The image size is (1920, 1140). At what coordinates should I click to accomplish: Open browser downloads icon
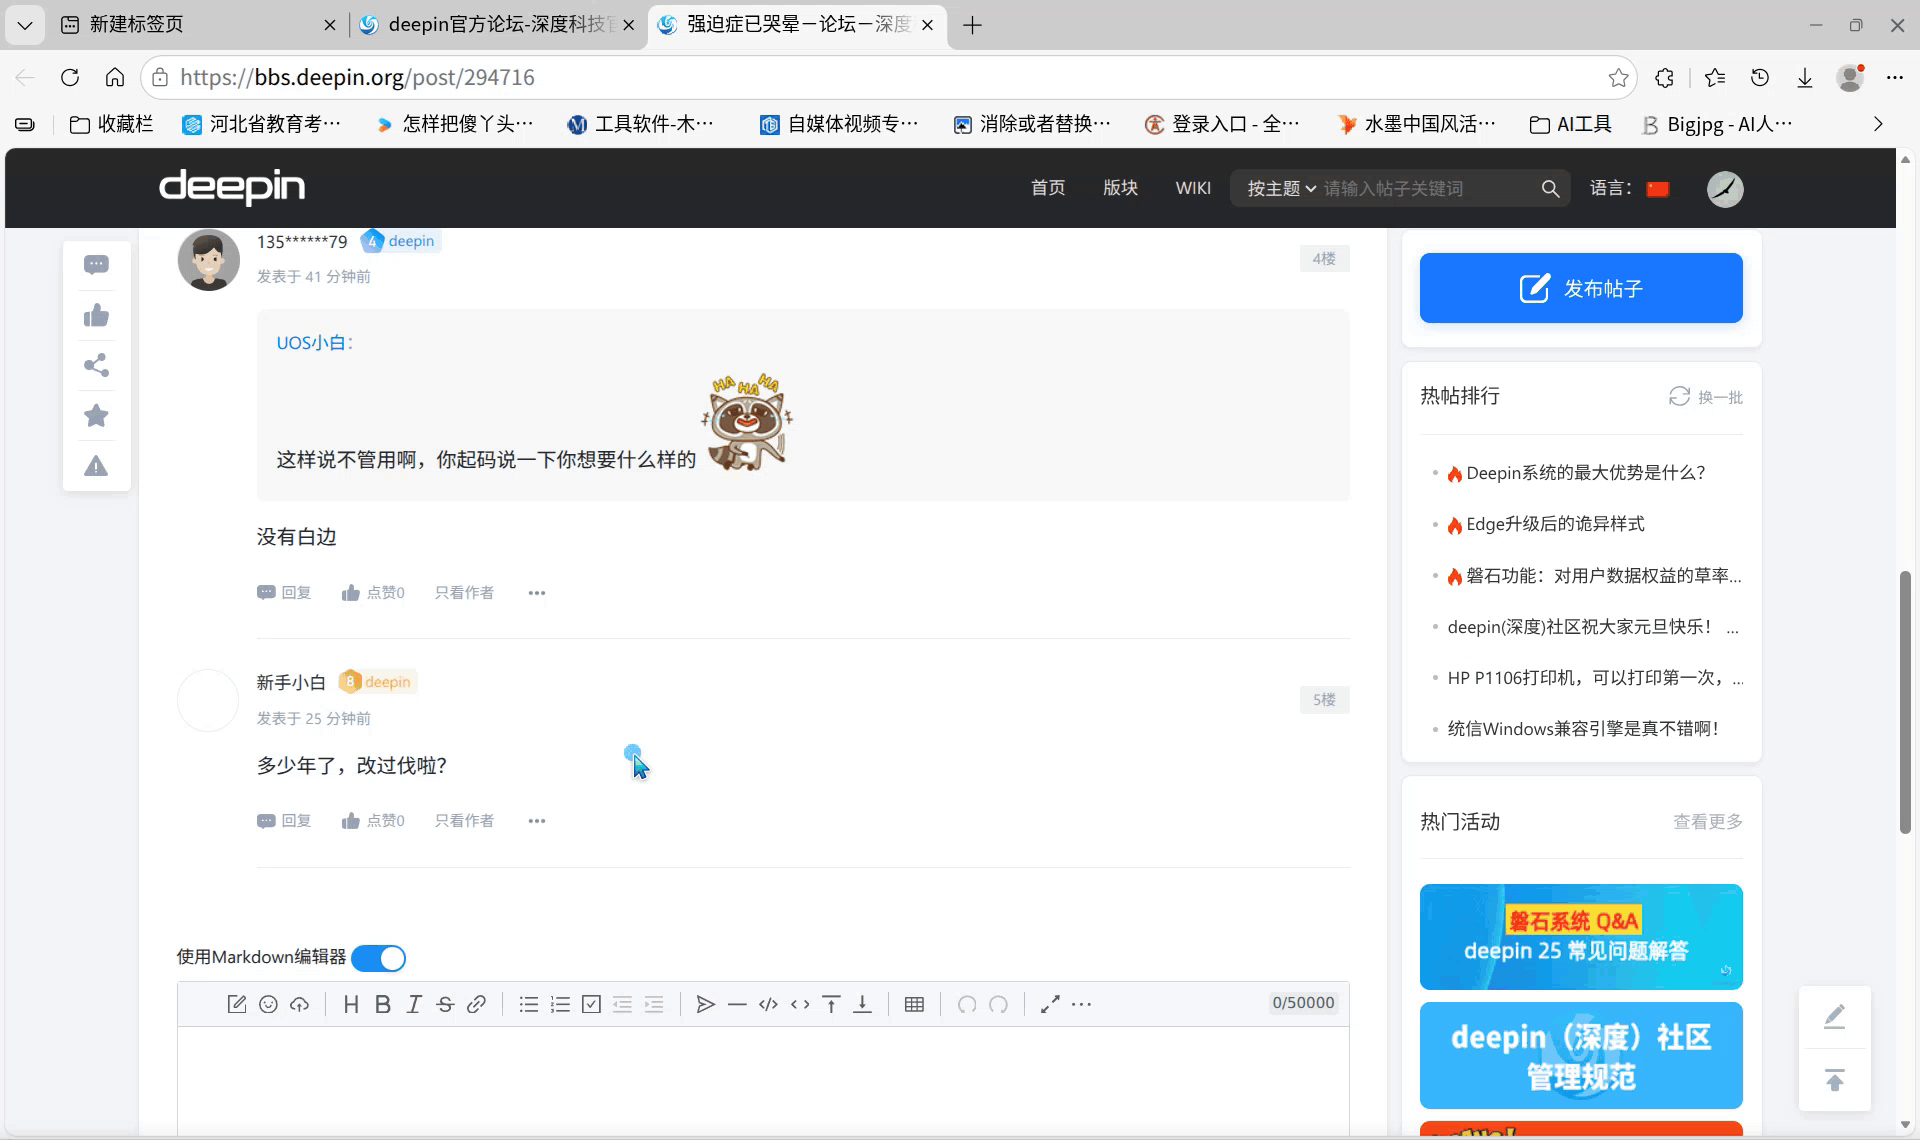(1805, 78)
